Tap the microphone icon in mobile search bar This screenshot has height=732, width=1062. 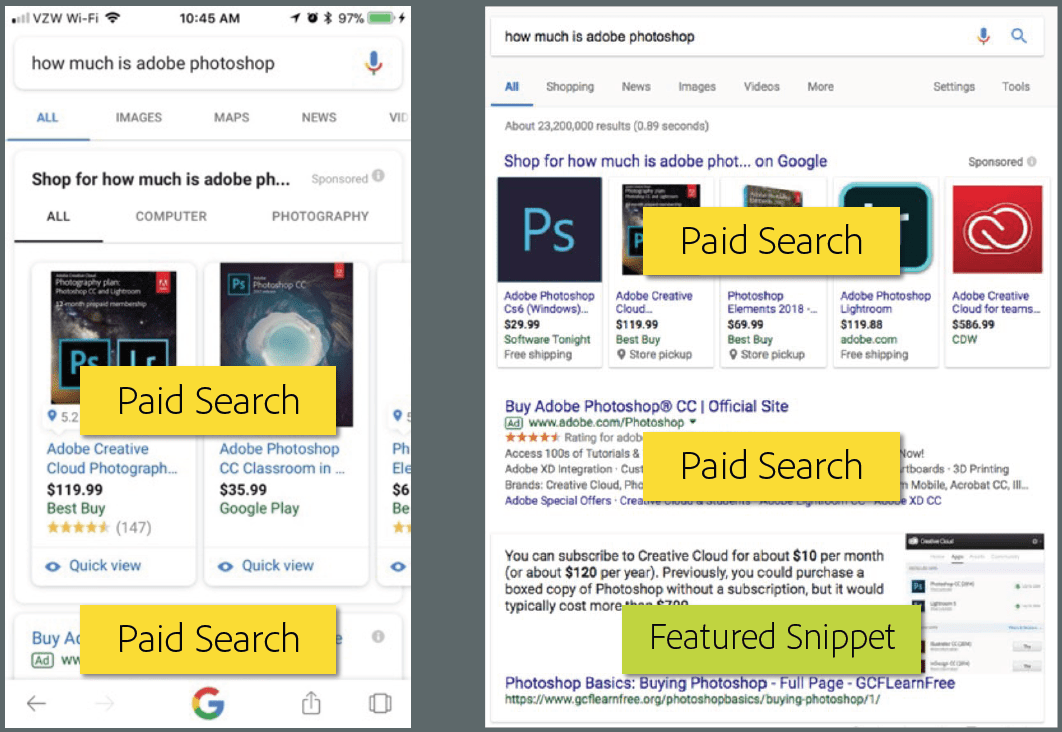pos(373,63)
